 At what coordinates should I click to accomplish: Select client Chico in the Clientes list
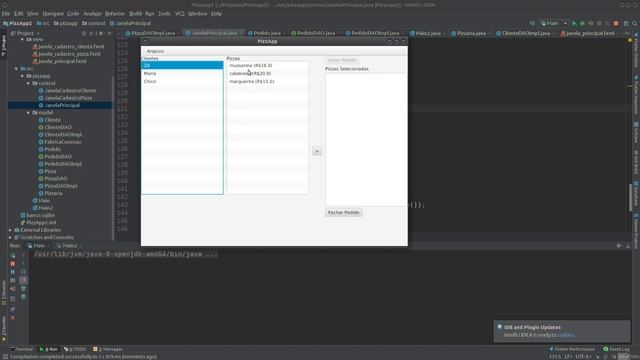(x=182, y=82)
